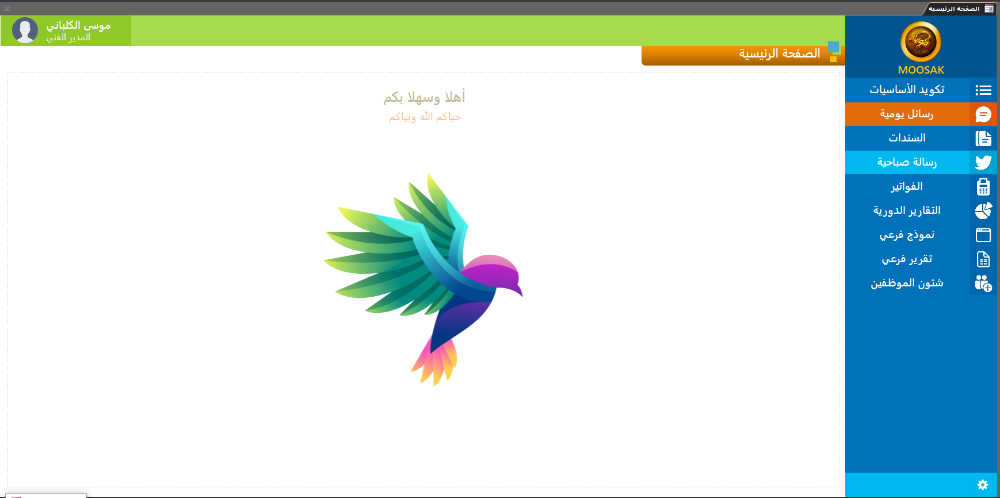Click the colorful bird image
The width and height of the screenshot is (1000, 498).
tap(424, 278)
